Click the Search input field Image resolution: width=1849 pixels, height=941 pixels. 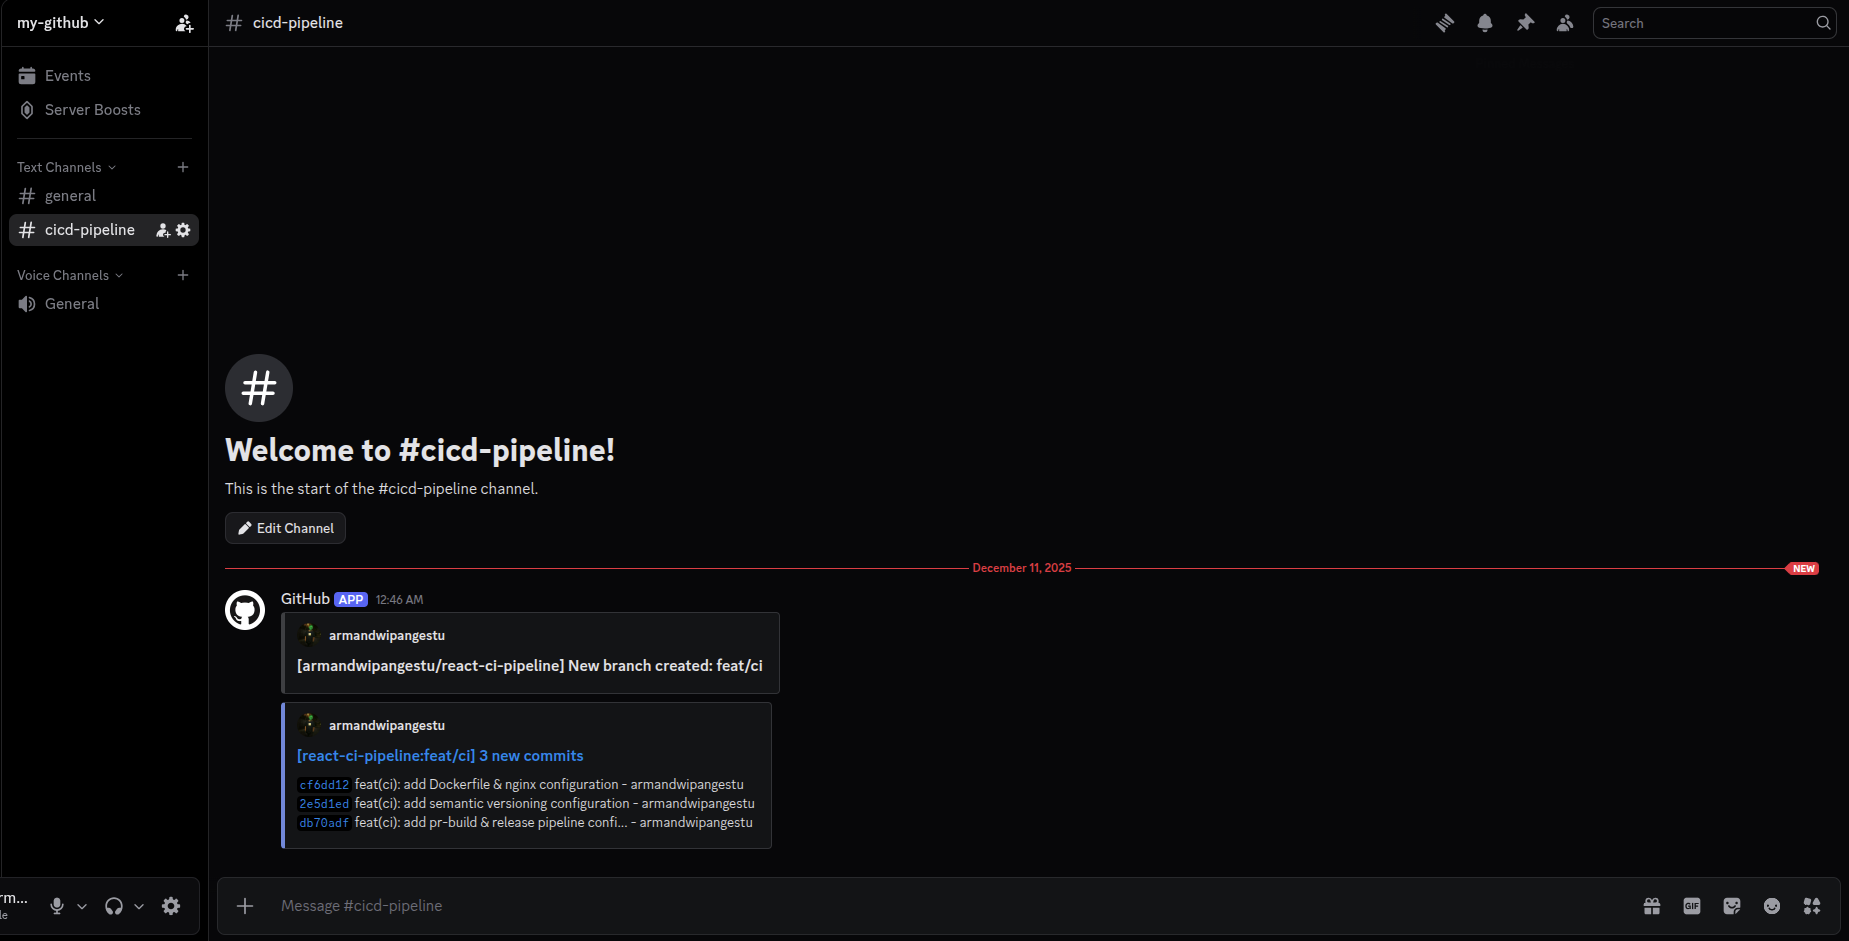[x=1705, y=22]
